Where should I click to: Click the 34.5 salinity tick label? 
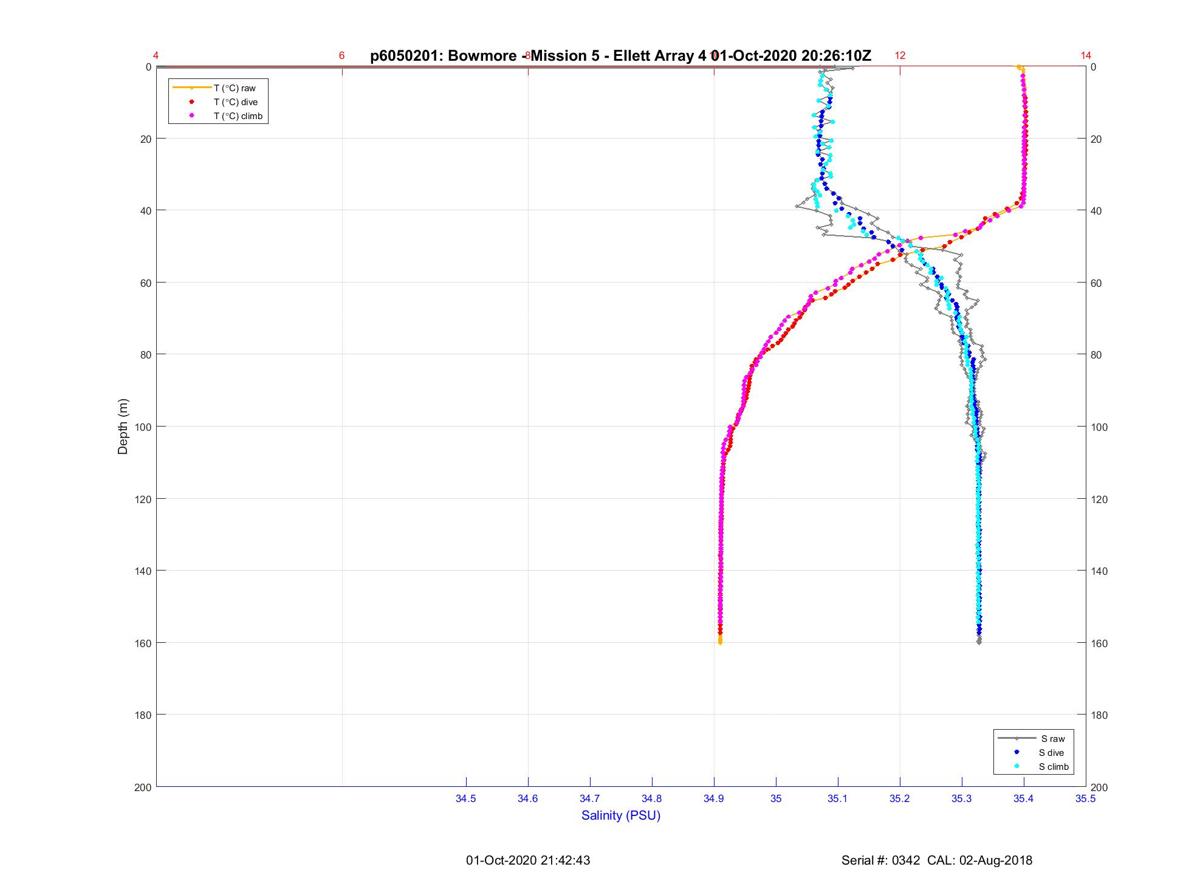(x=466, y=799)
